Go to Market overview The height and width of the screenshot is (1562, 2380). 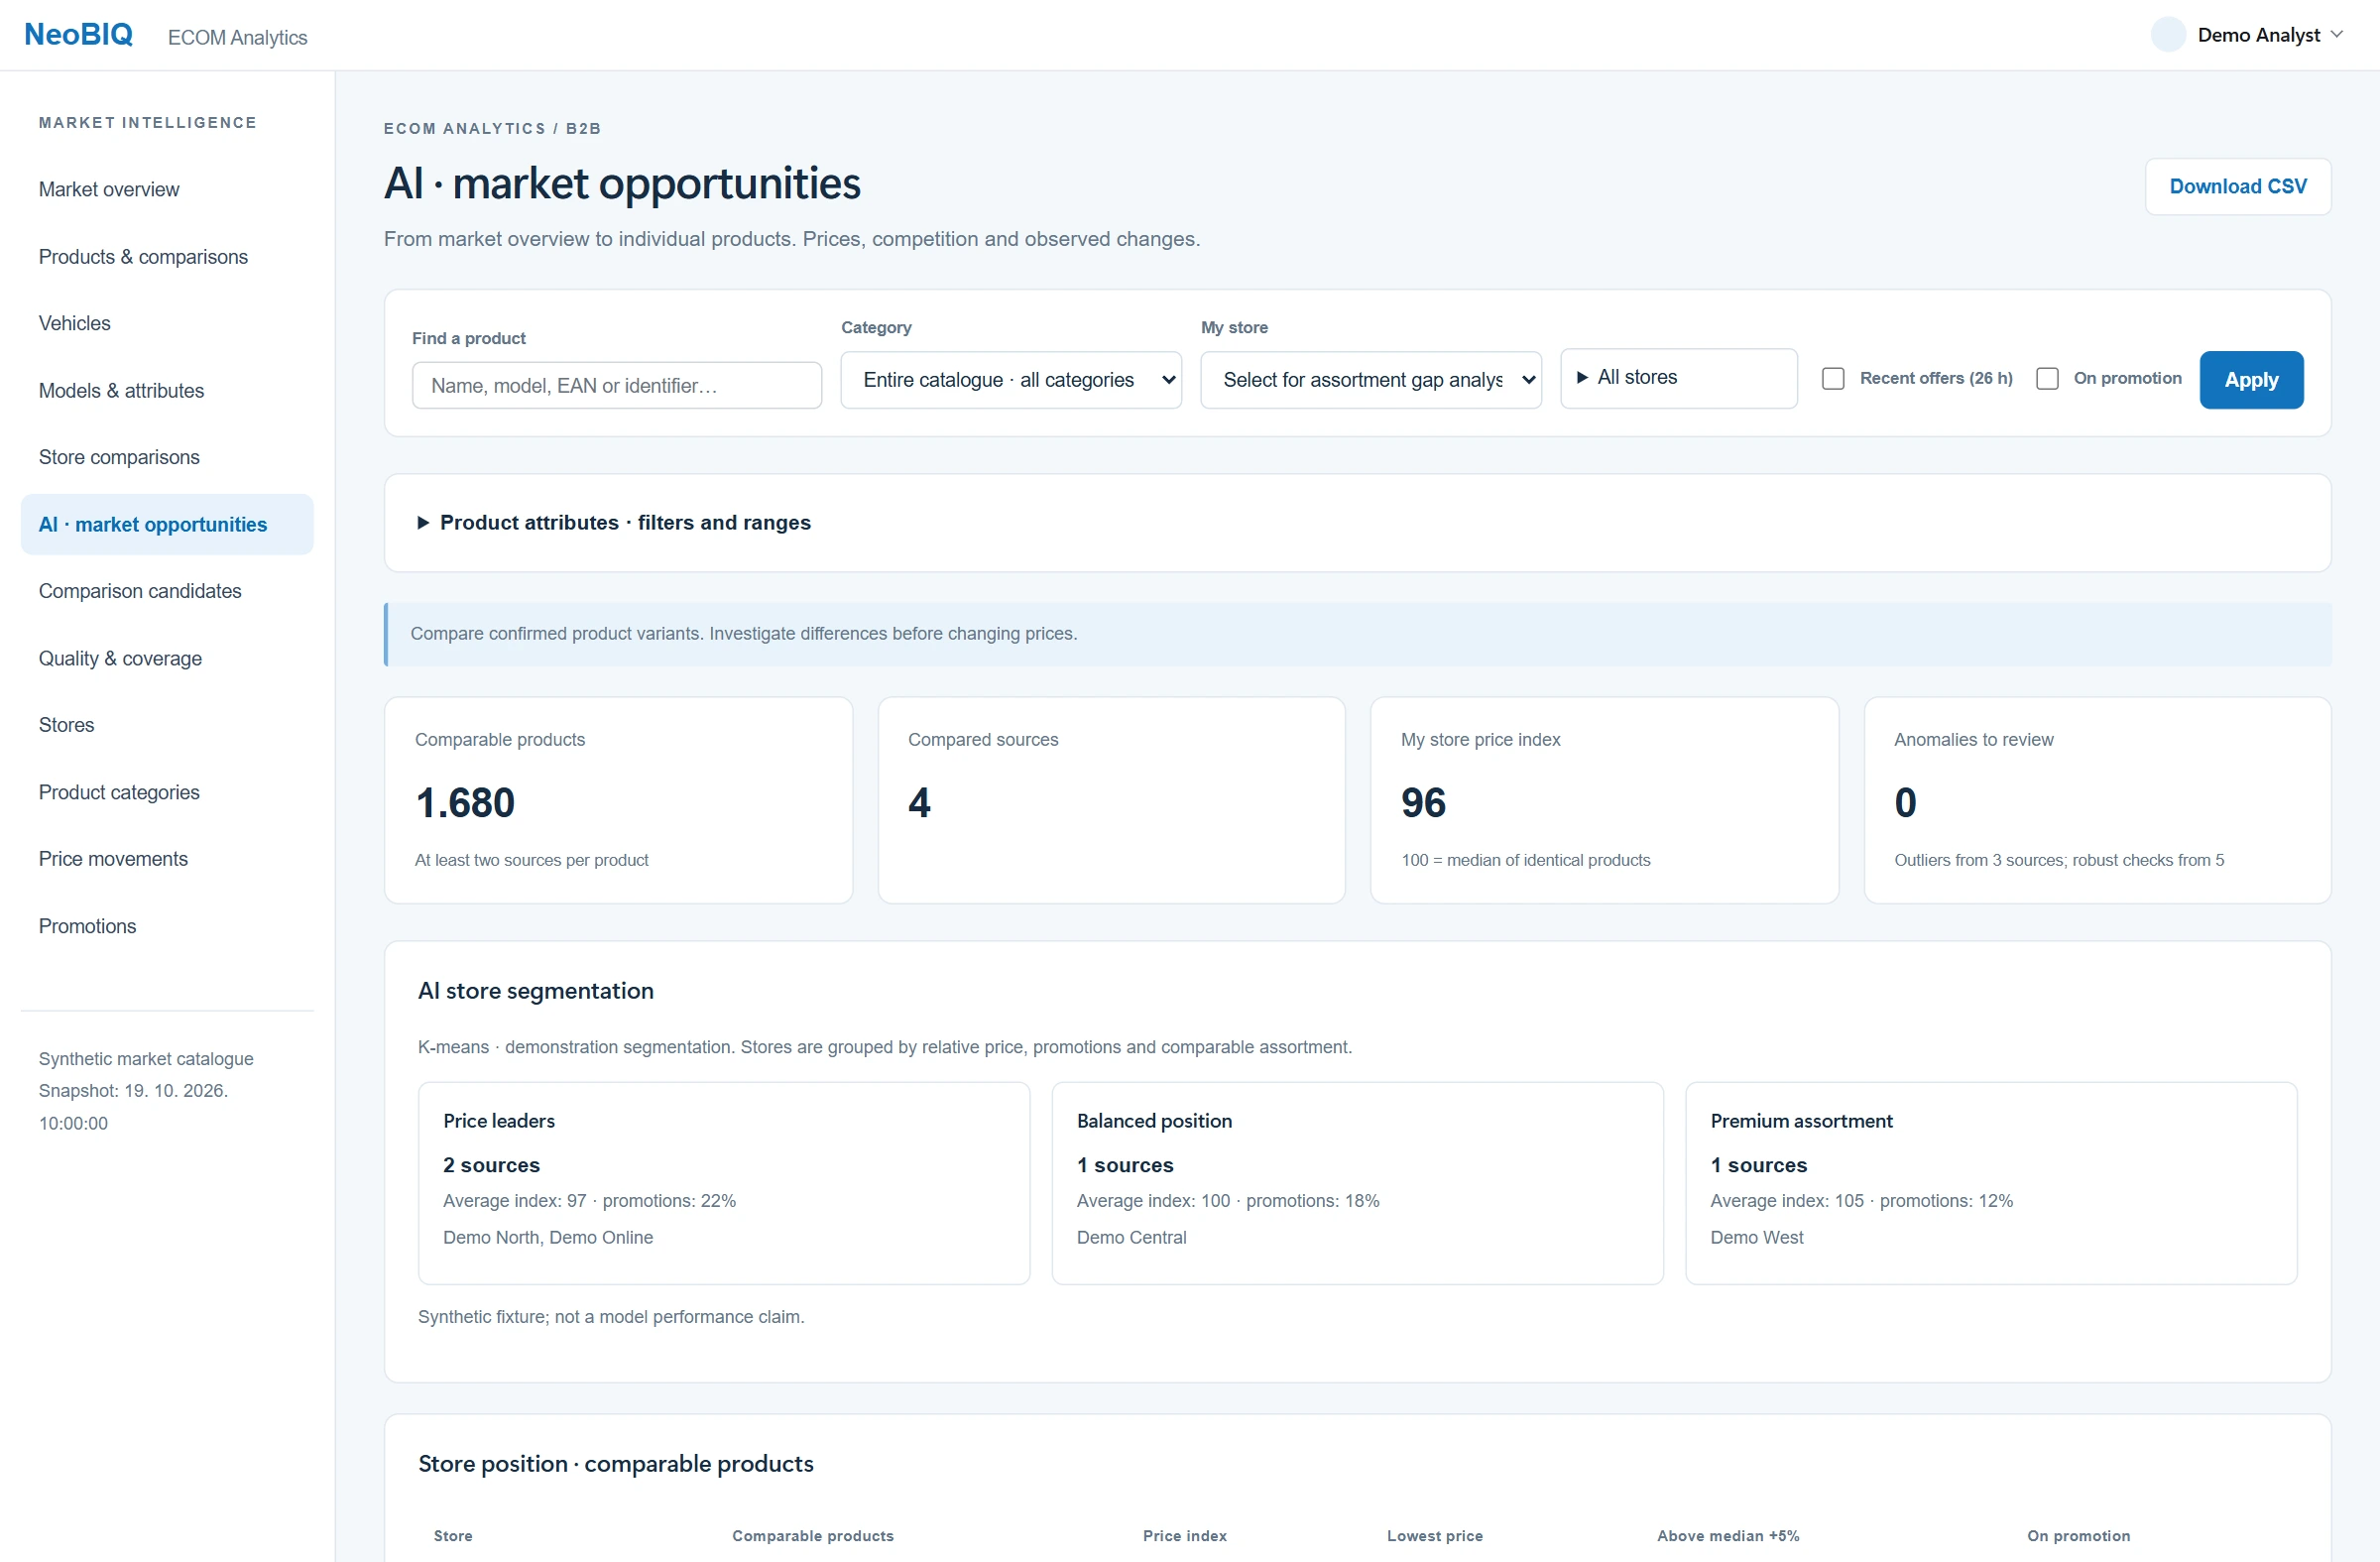109,190
